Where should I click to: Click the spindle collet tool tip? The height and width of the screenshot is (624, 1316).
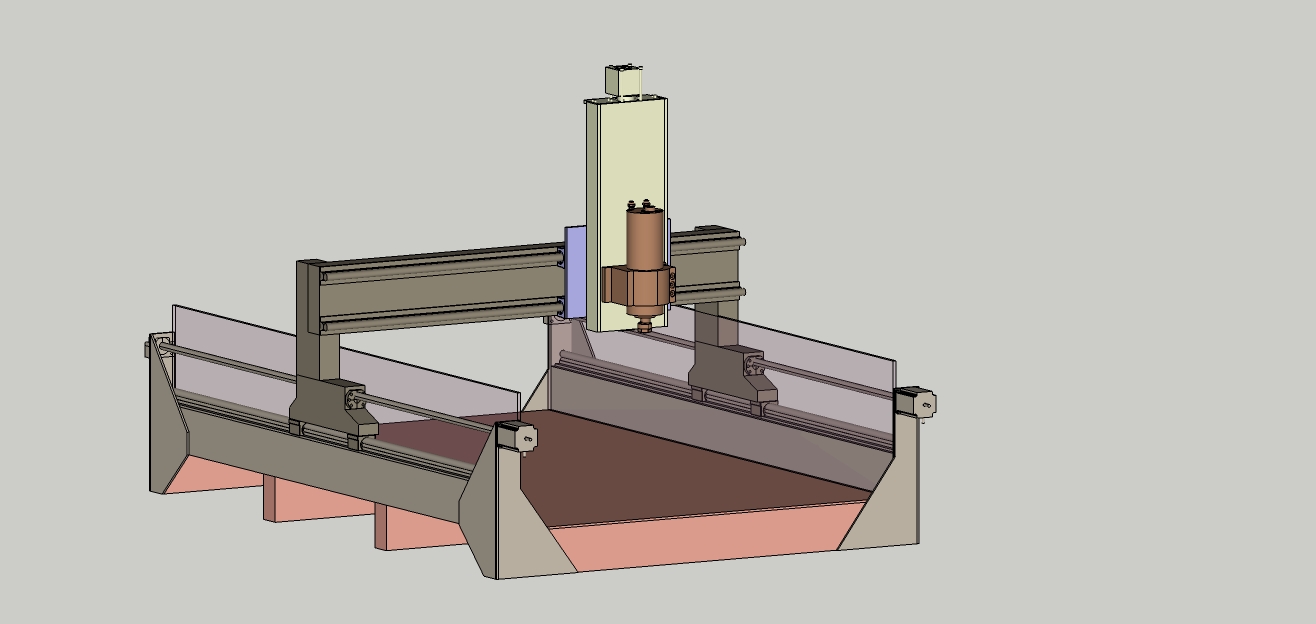[x=645, y=325]
